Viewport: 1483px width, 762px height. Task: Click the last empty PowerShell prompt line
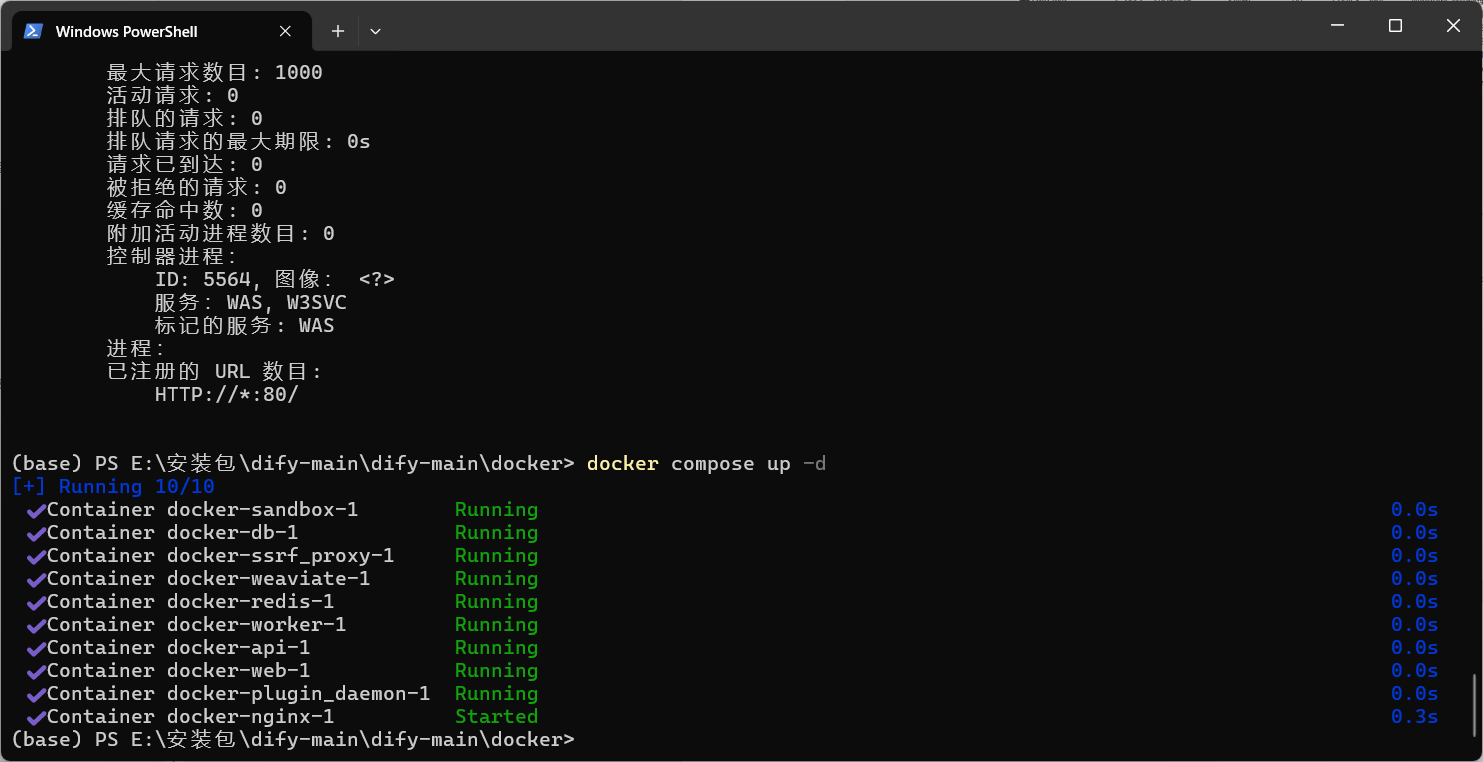click(293, 740)
